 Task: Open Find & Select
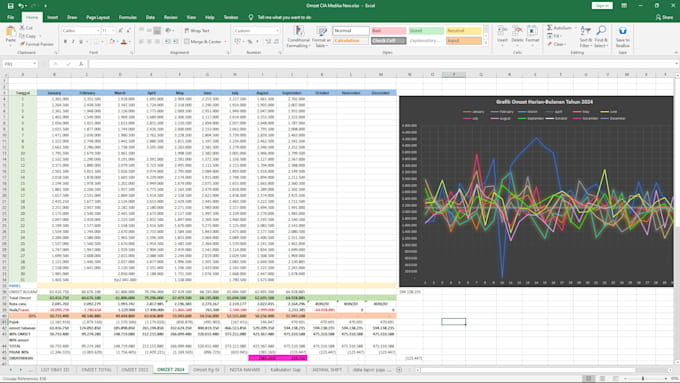(x=601, y=36)
